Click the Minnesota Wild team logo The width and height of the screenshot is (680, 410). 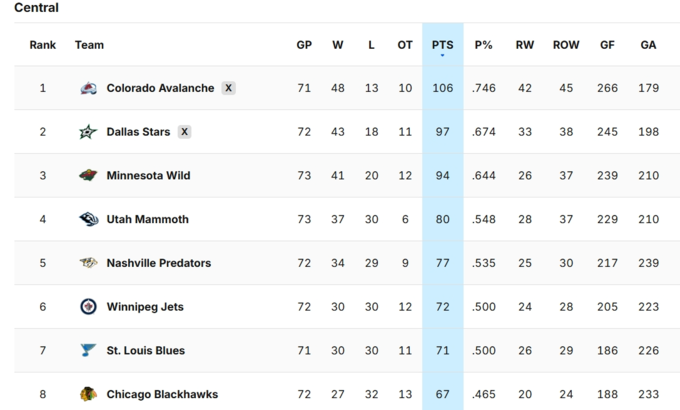point(88,175)
